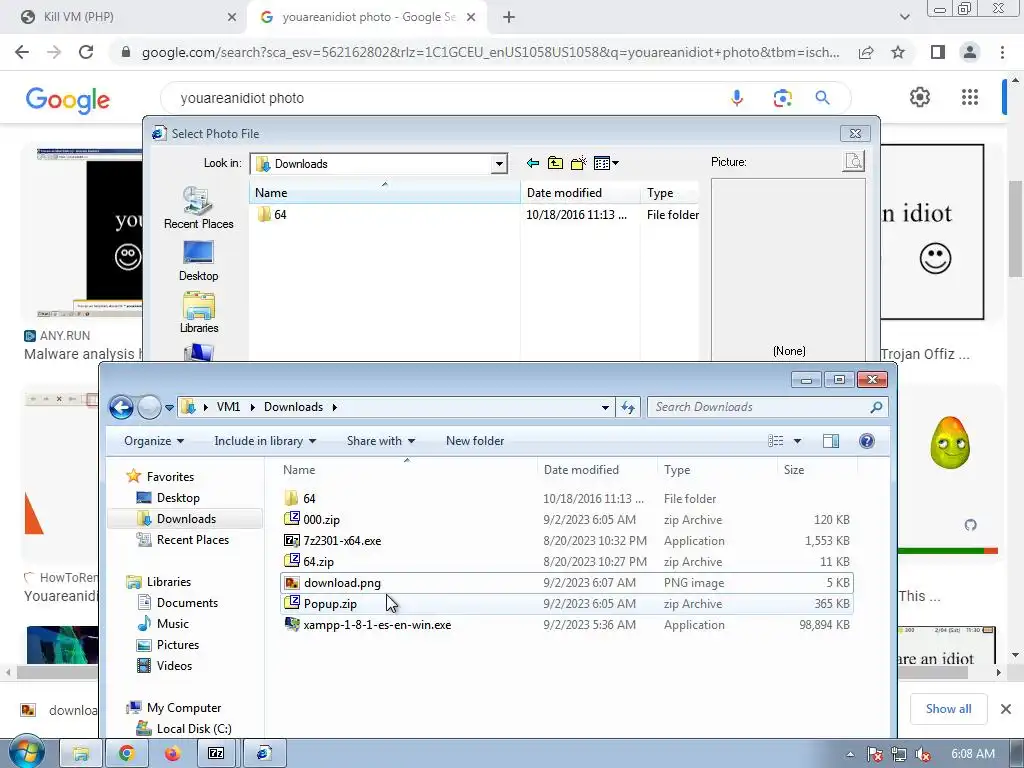This screenshot has height=768, width=1024.
Task: Click the volume icon in system tray
Action: 923,754
